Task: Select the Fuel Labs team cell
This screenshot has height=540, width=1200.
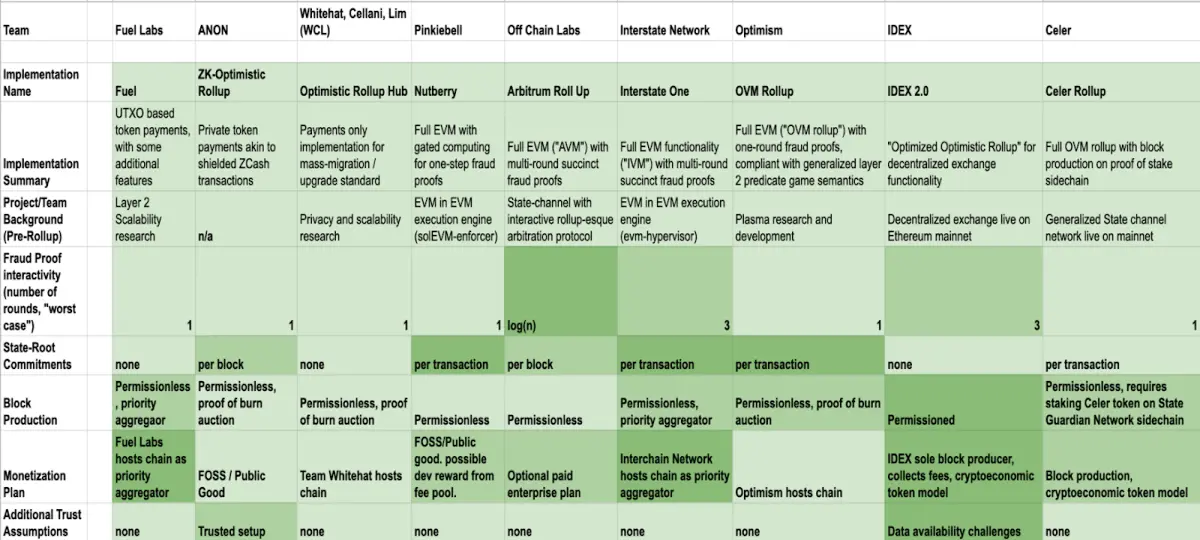Action: (153, 21)
